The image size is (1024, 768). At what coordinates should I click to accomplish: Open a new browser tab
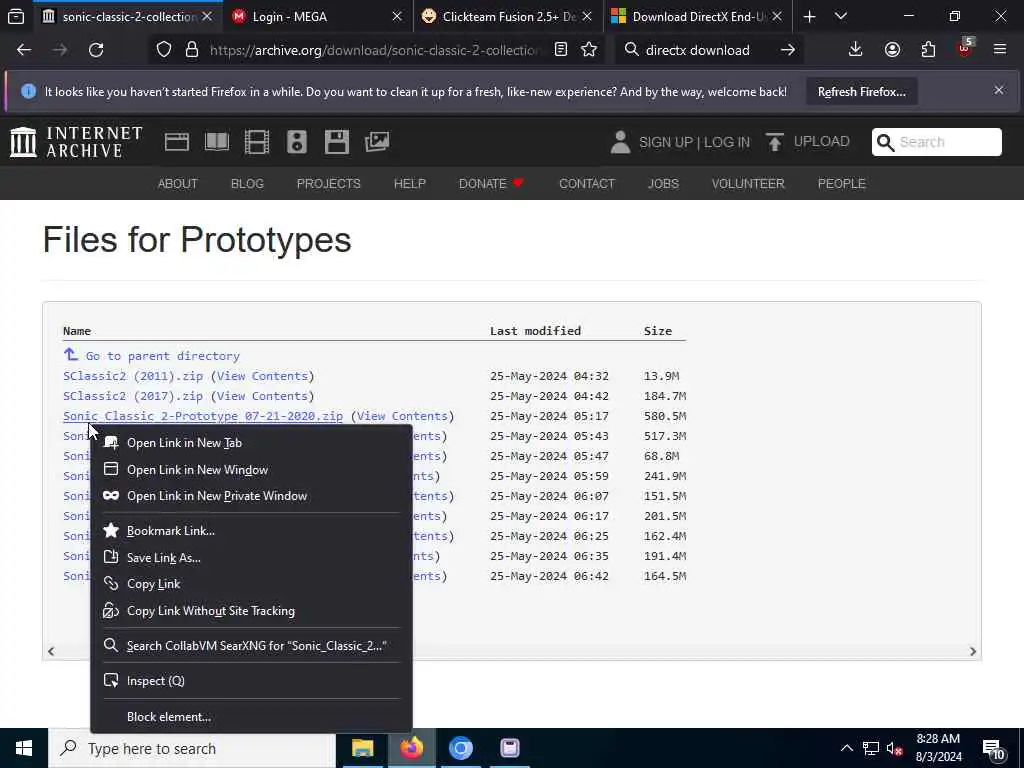pos(809,16)
